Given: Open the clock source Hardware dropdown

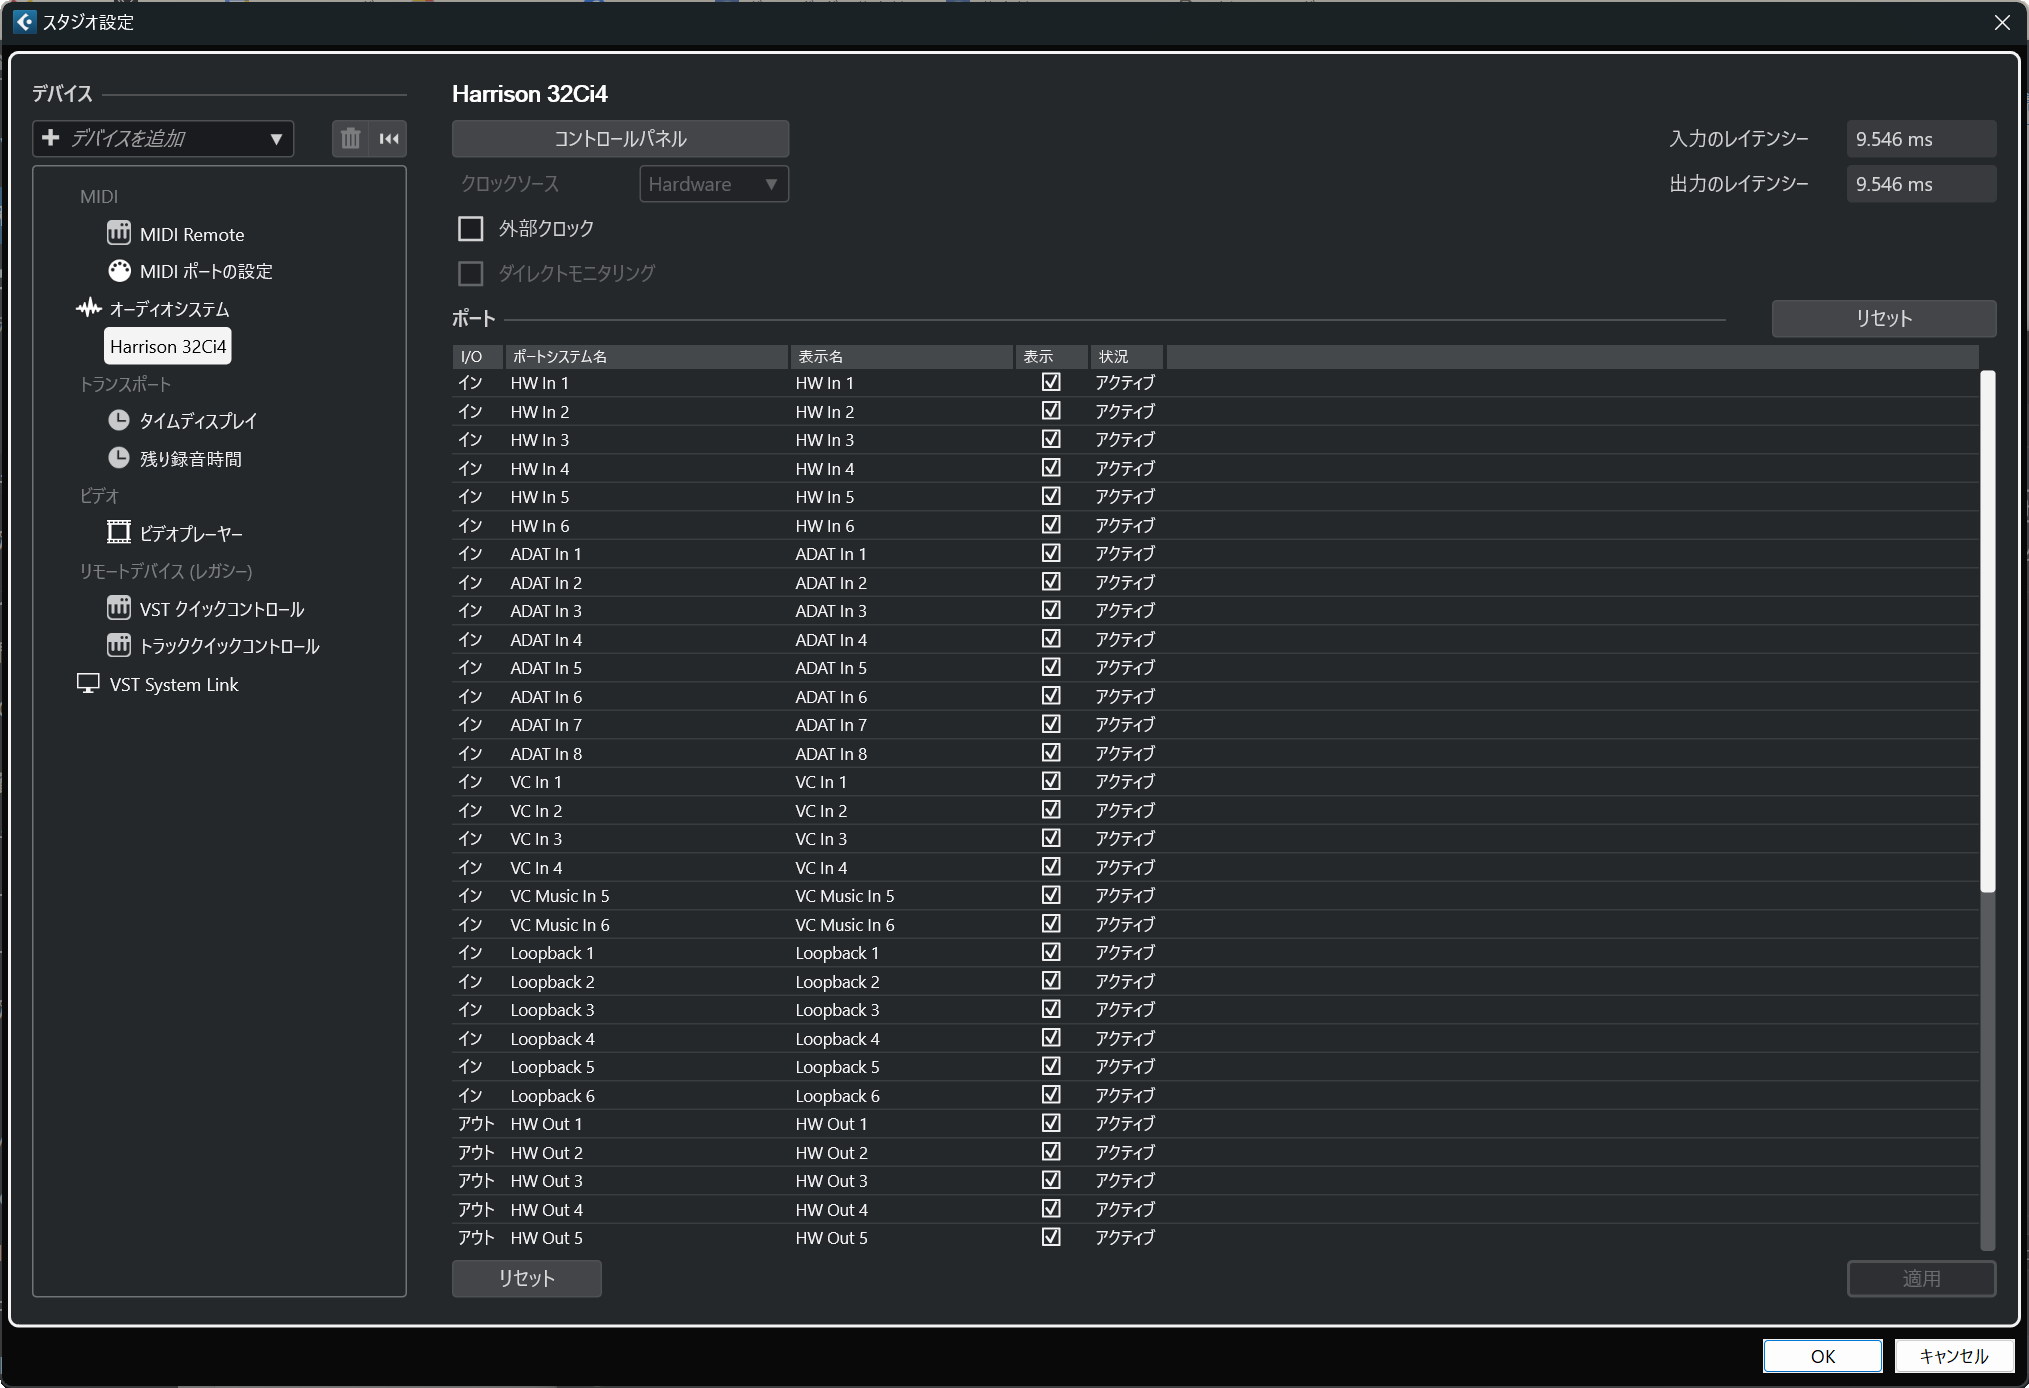Looking at the screenshot, I should (714, 184).
